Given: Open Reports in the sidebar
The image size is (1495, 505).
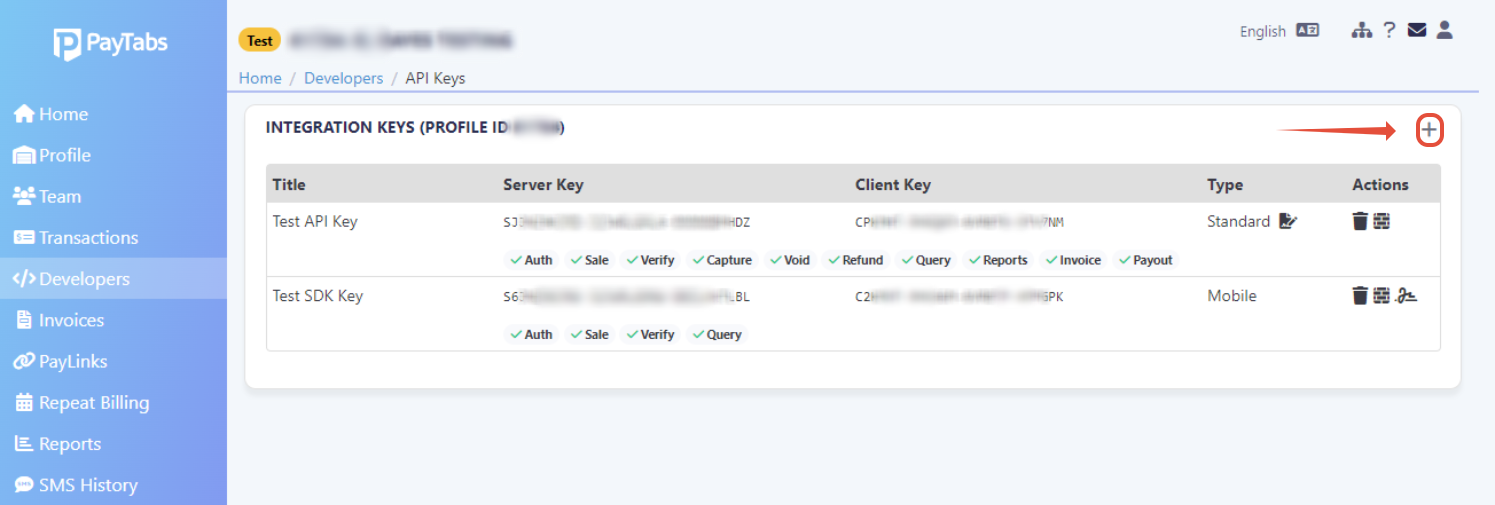Looking at the screenshot, I should 113,444.
